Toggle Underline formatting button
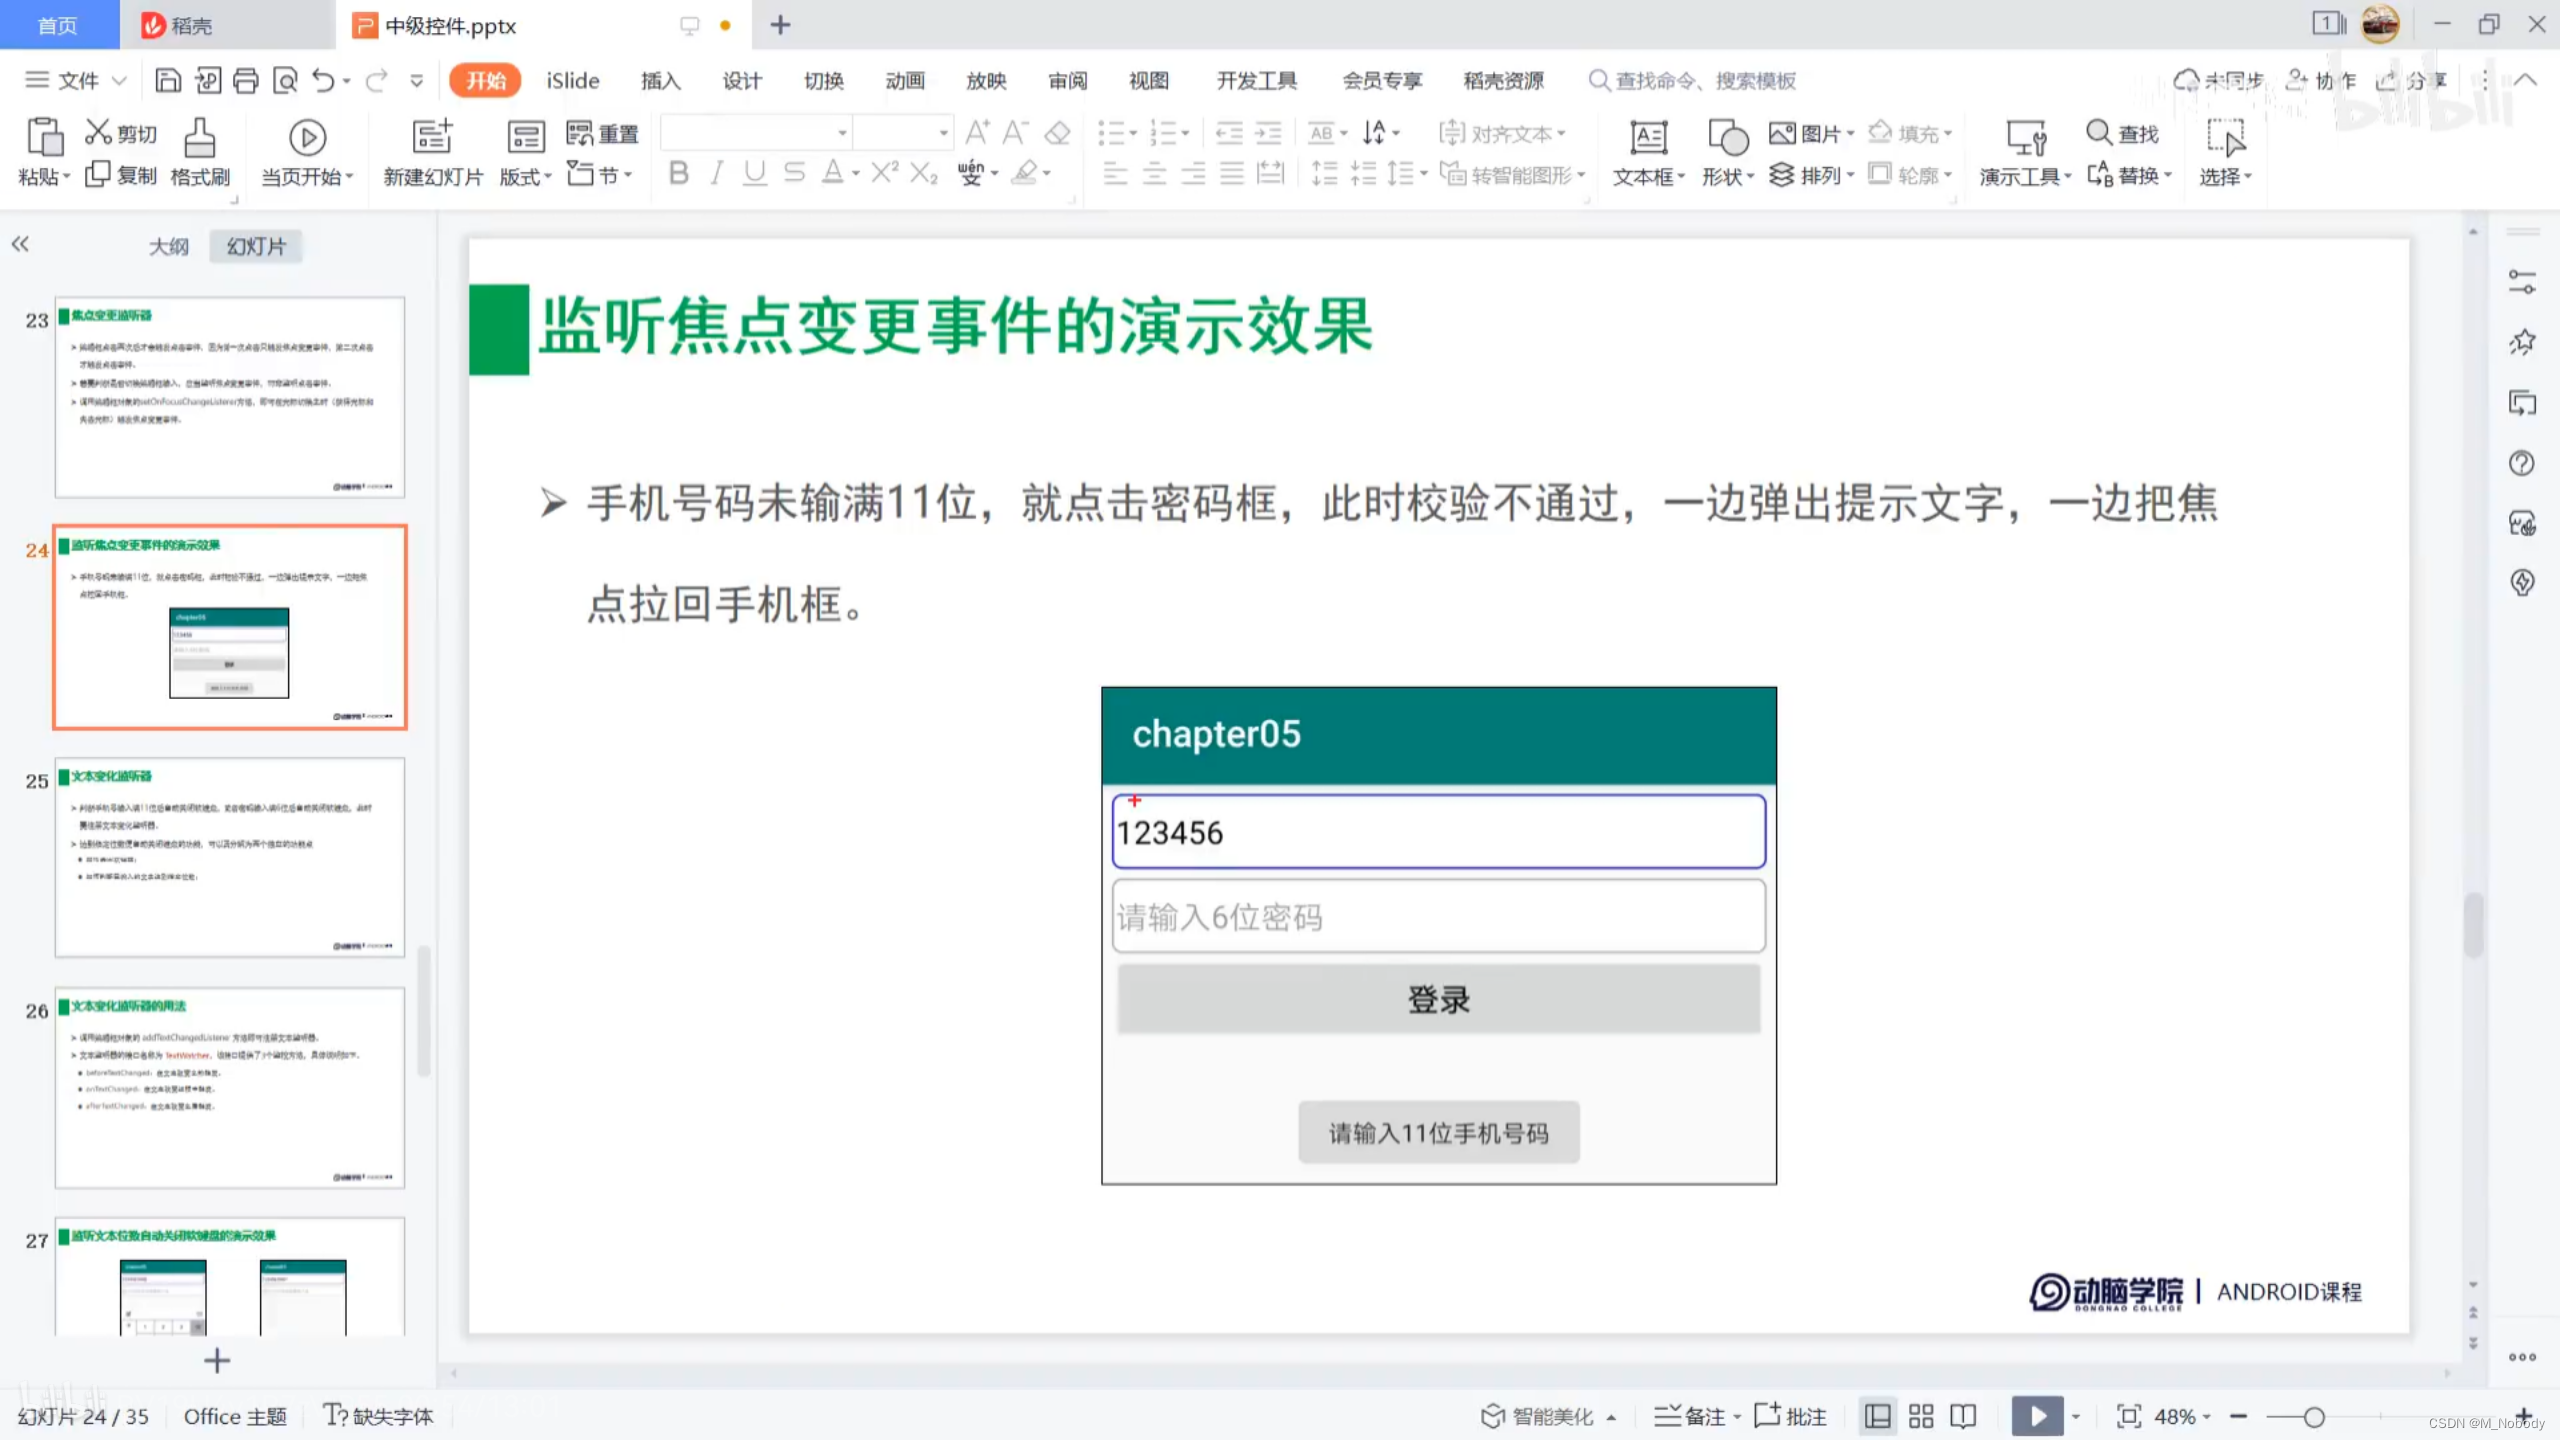This screenshot has width=2560, height=1440. tap(755, 174)
